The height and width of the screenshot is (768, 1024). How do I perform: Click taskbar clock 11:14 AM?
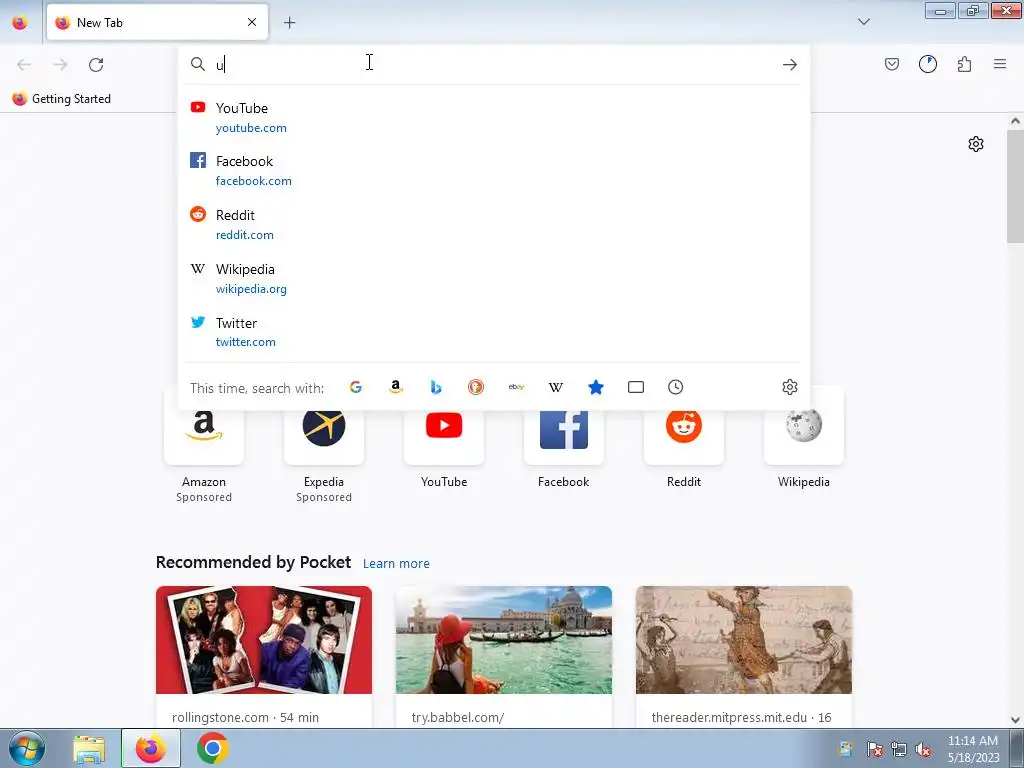(x=972, y=749)
